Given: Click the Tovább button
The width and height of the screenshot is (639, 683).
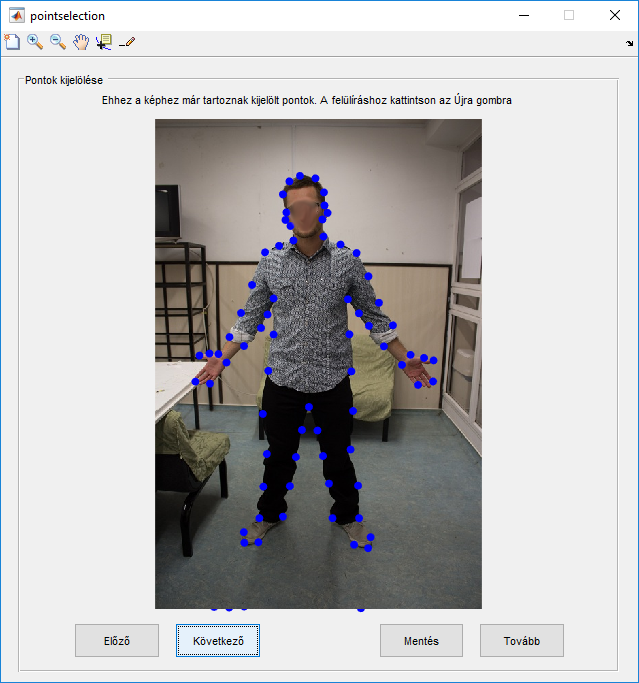Looking at the screenshot, I should (x=521, y=641).
